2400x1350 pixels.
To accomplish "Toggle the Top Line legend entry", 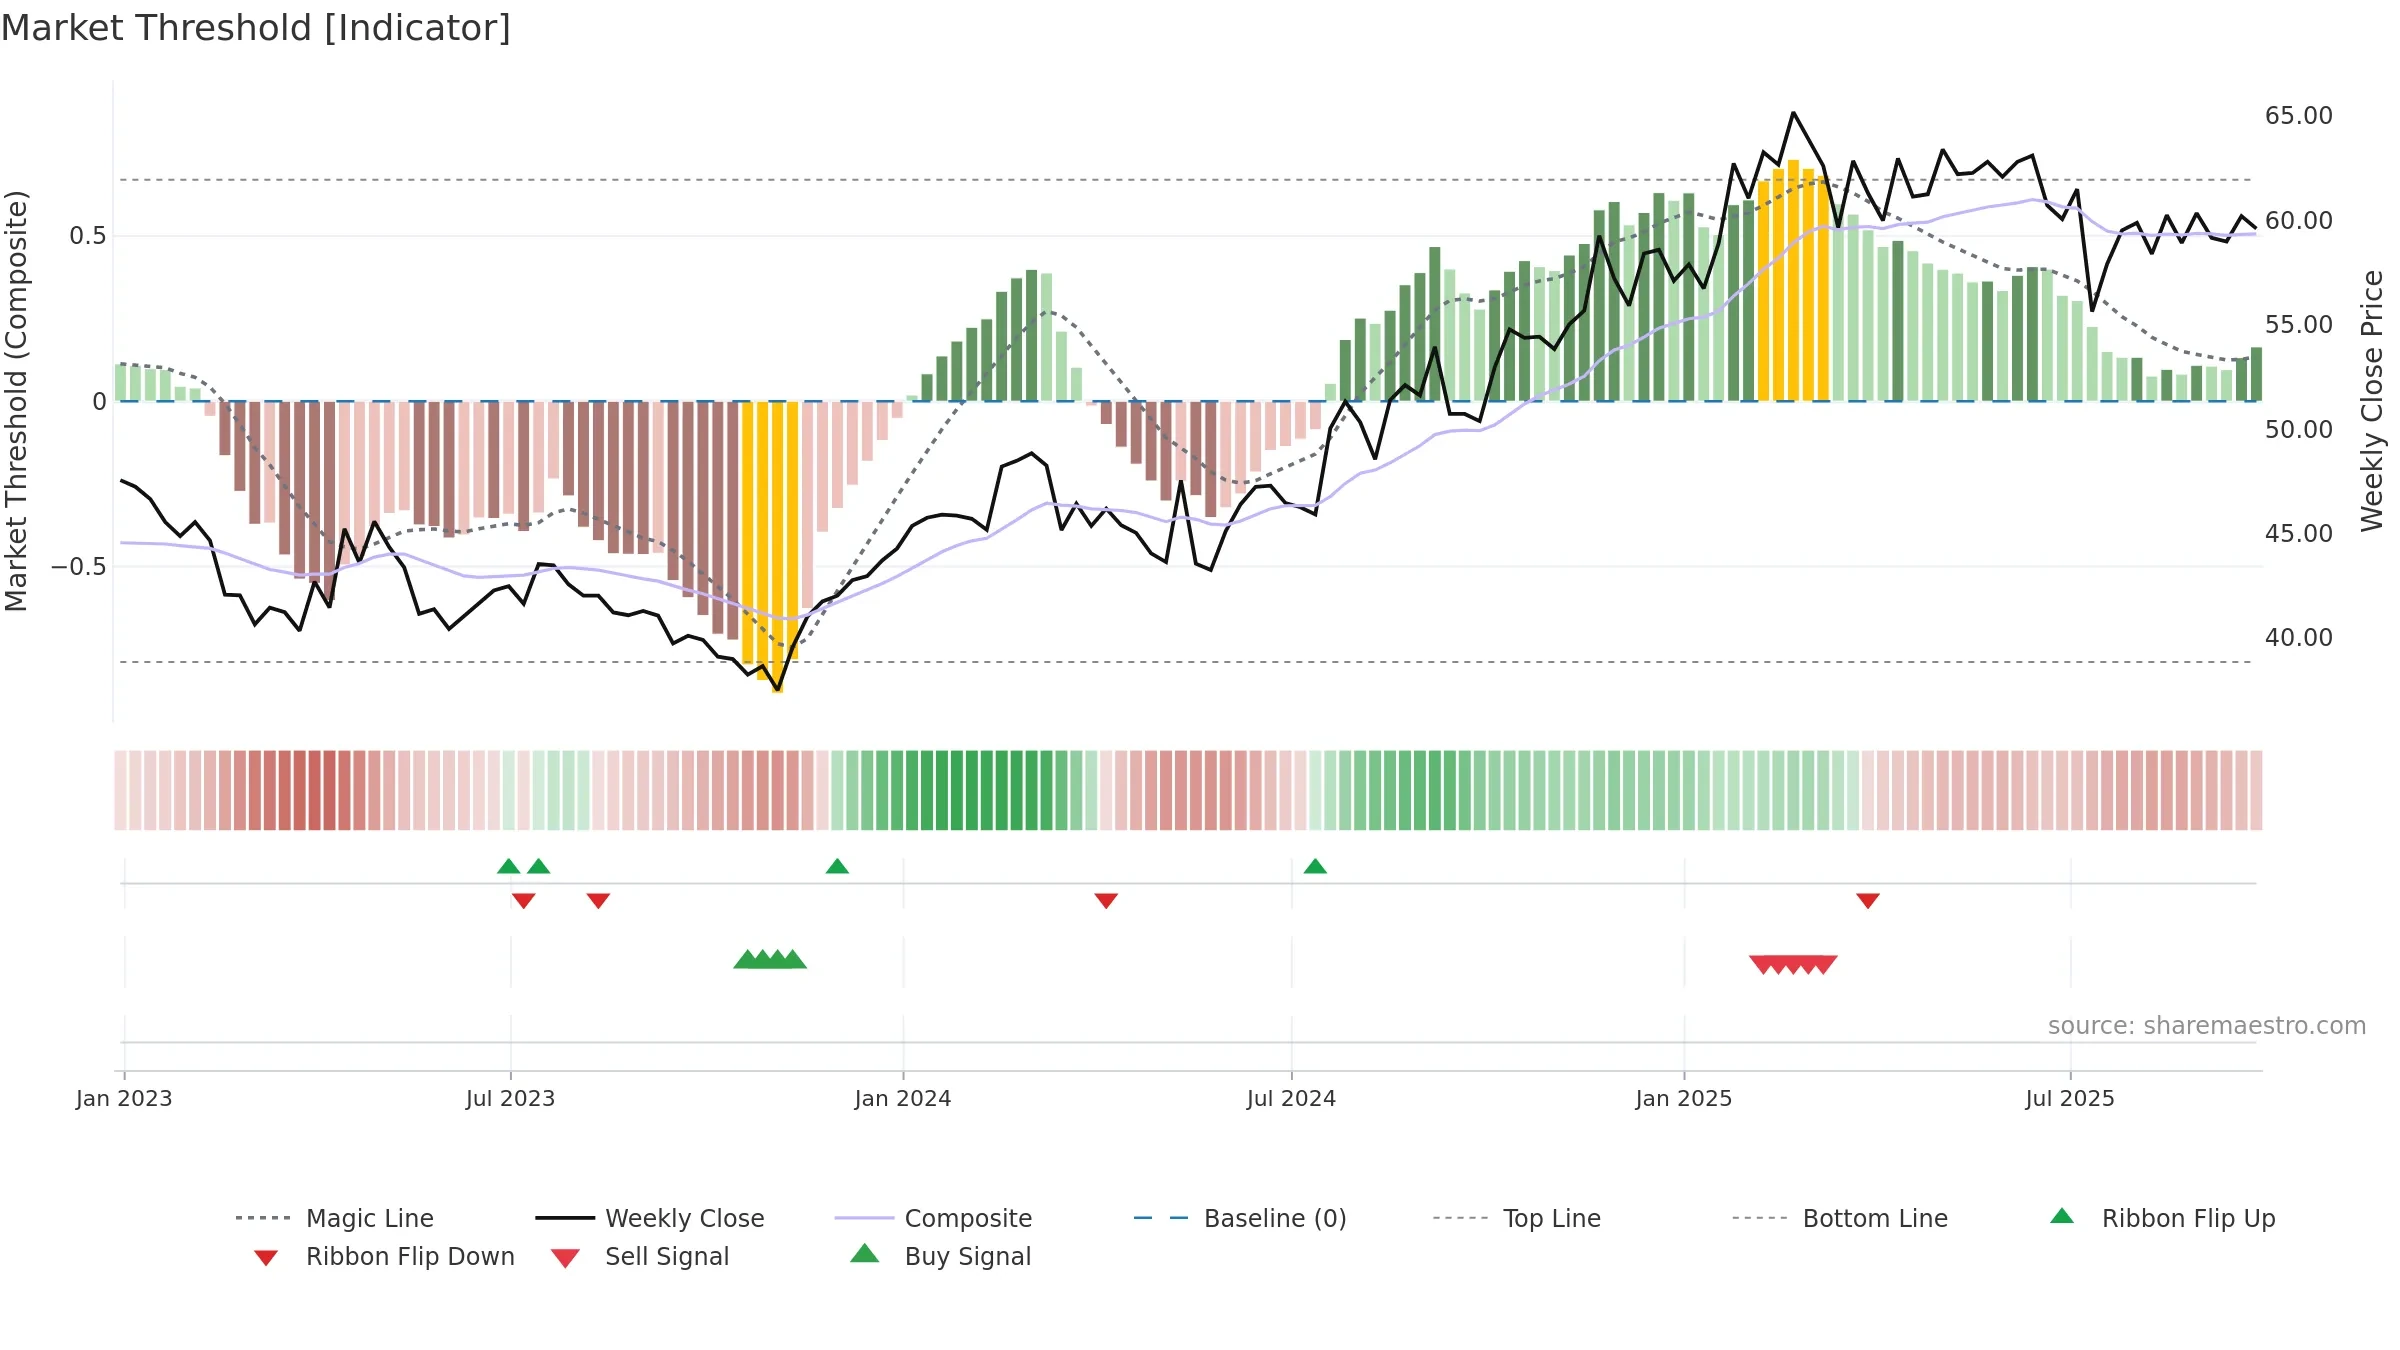I will pyautogui.click(x=1517, y=1218).
